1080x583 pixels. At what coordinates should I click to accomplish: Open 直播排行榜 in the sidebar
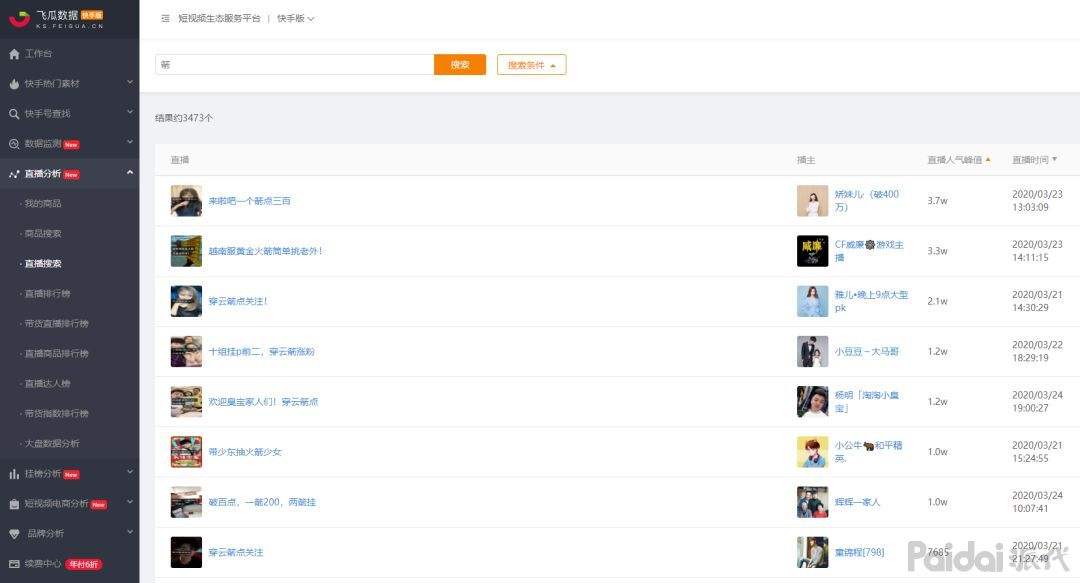click(47, 294)
